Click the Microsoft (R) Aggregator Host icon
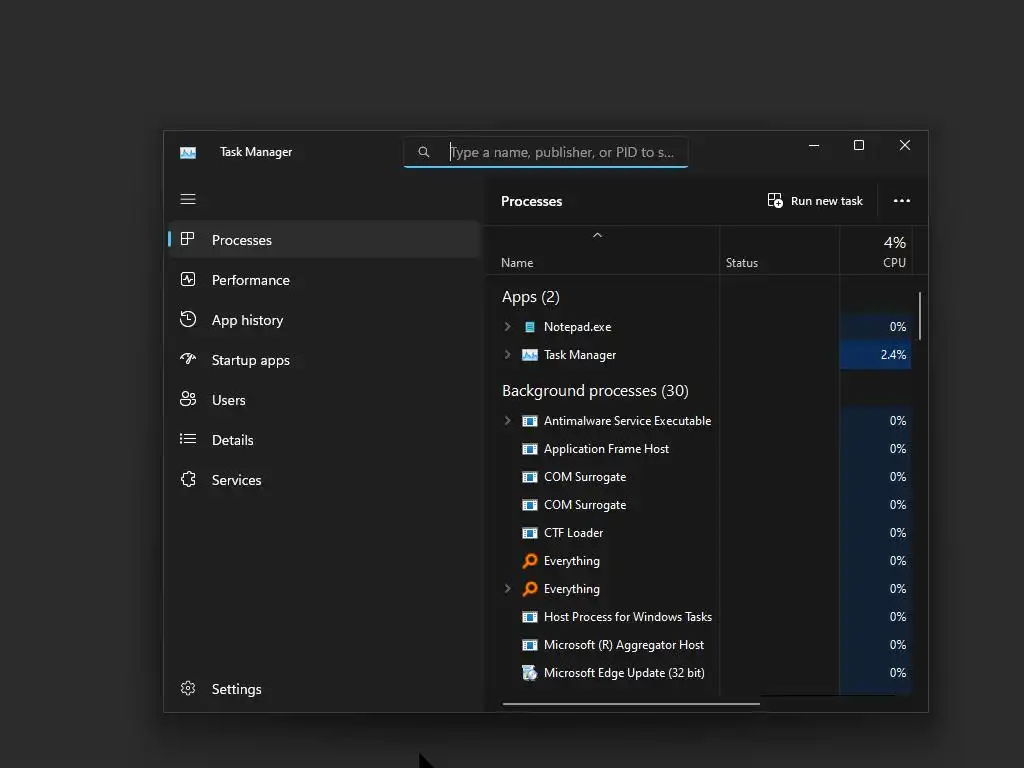1024x768 pixels. tap(530, 645)
